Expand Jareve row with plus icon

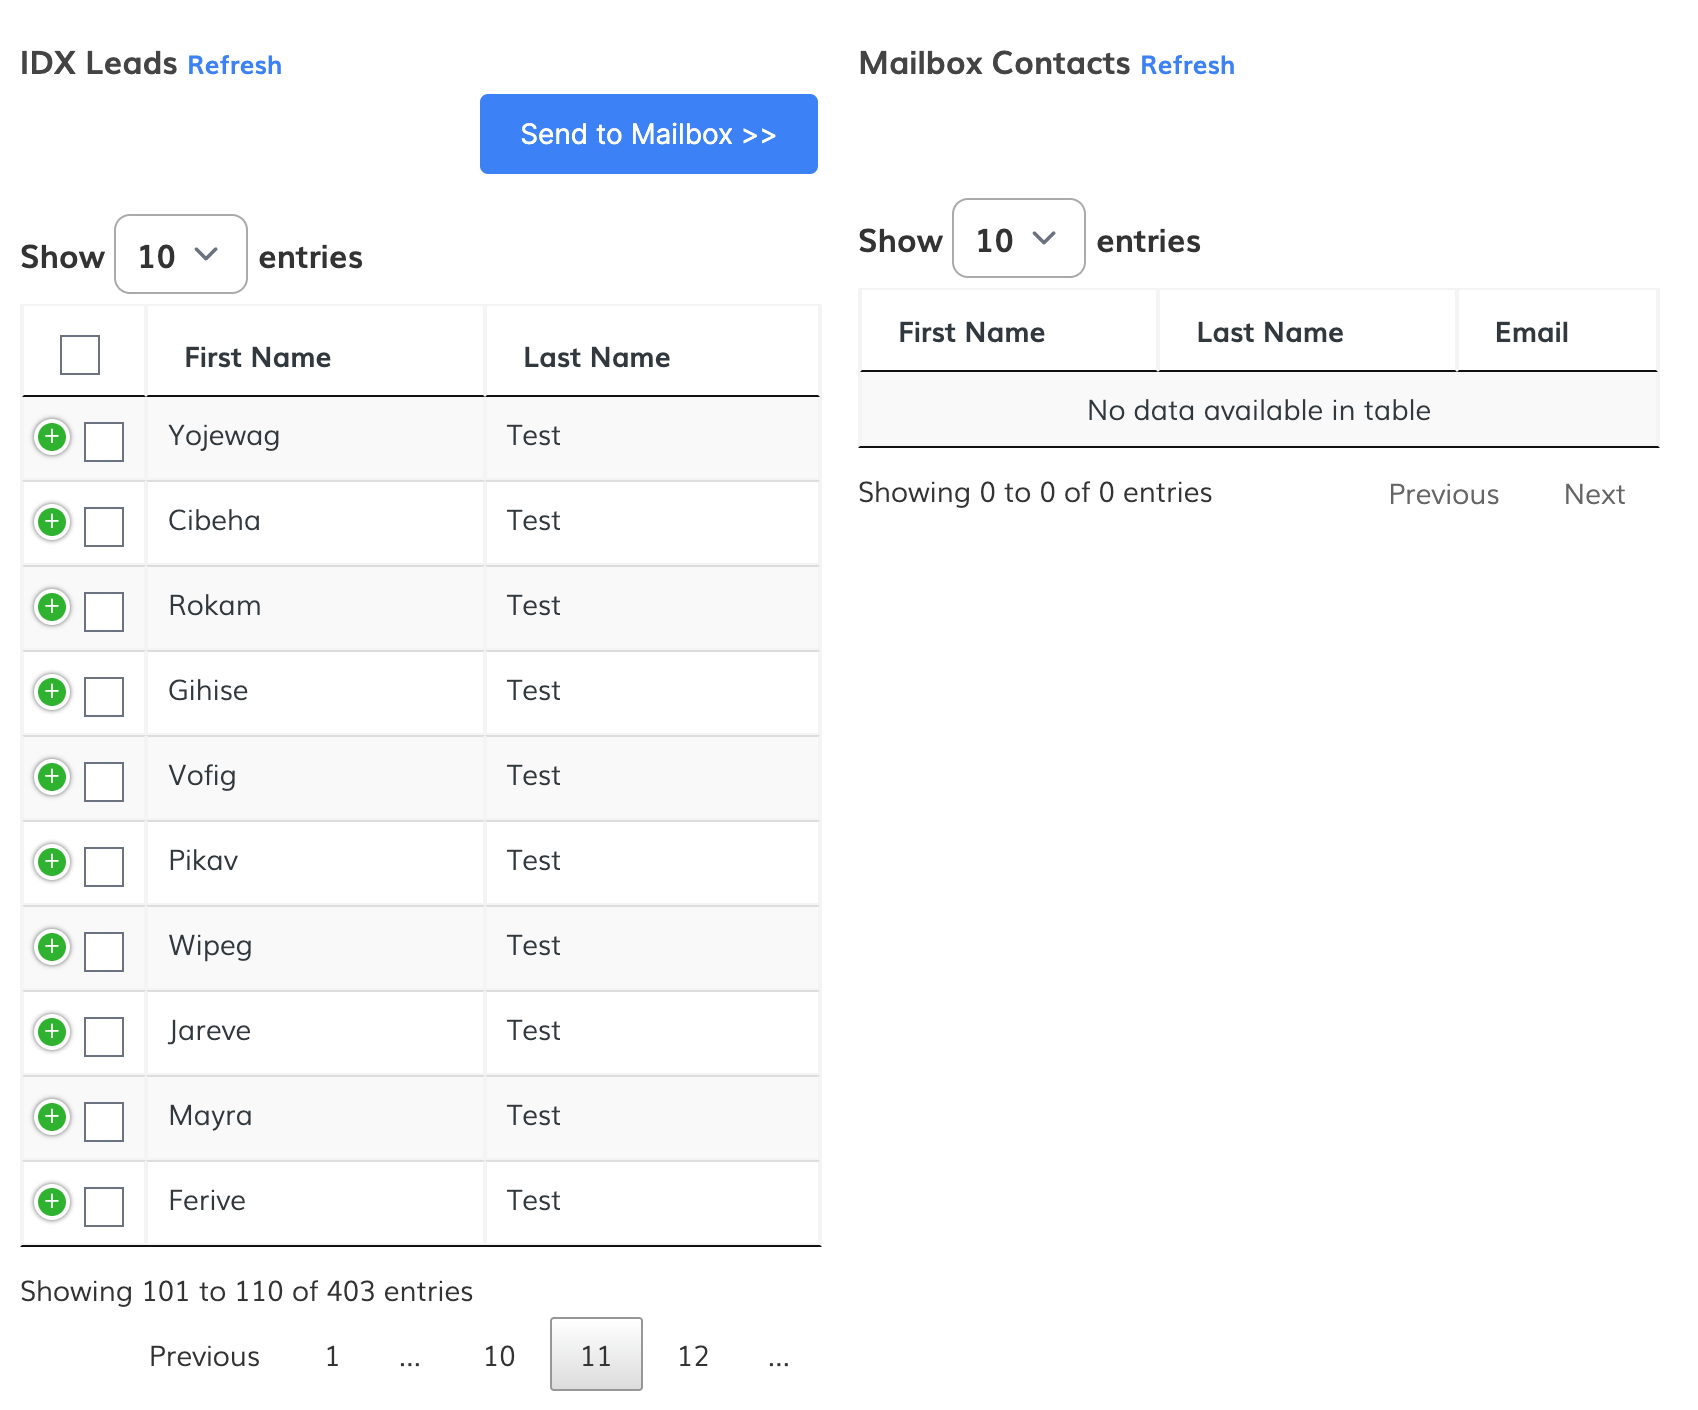coord(52,1032)
